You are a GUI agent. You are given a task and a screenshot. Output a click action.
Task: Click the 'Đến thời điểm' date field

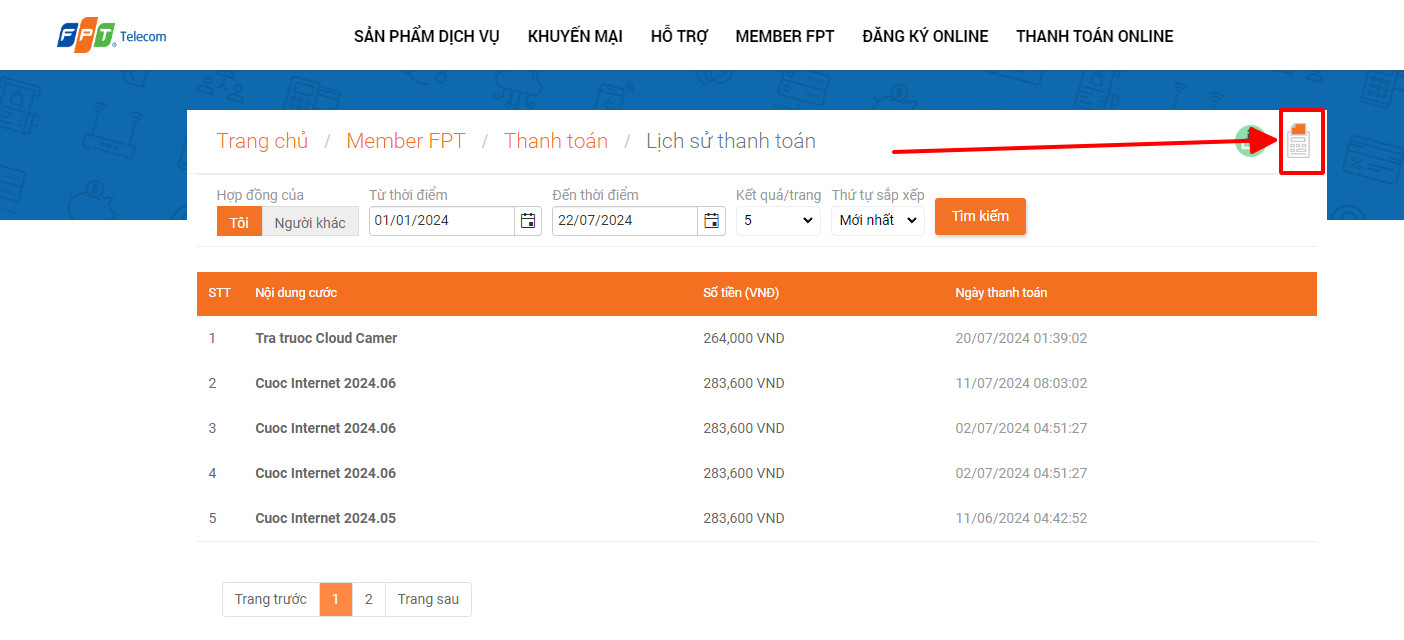625,221
